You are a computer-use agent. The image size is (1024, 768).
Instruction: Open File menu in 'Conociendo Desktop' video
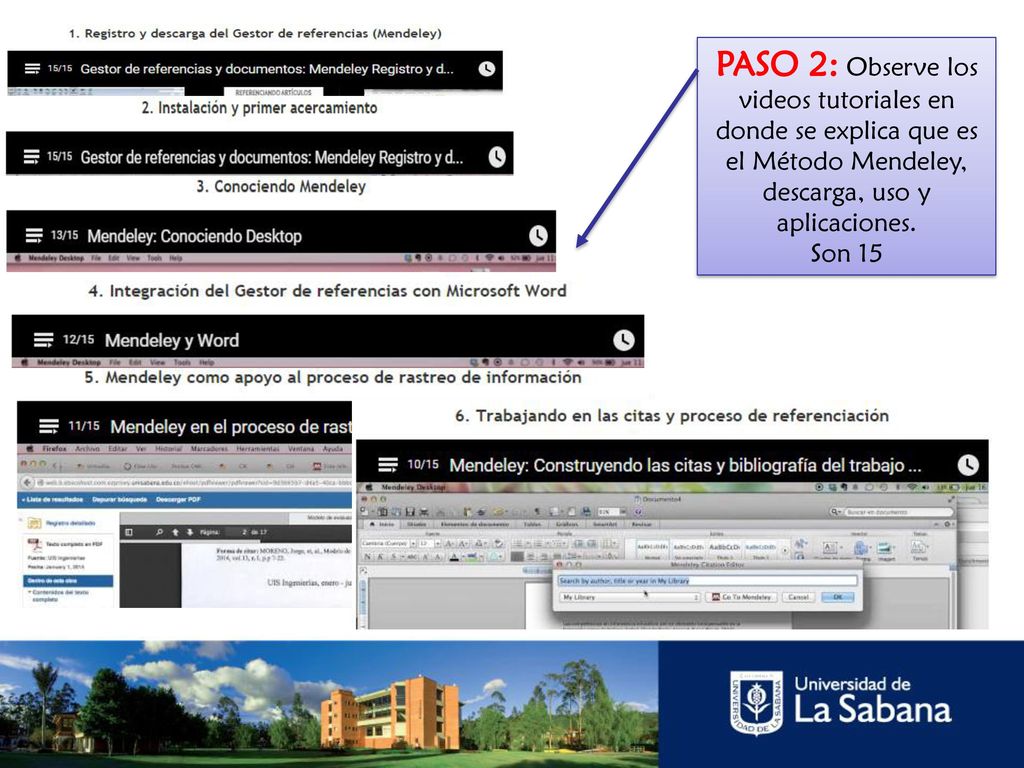96,258
